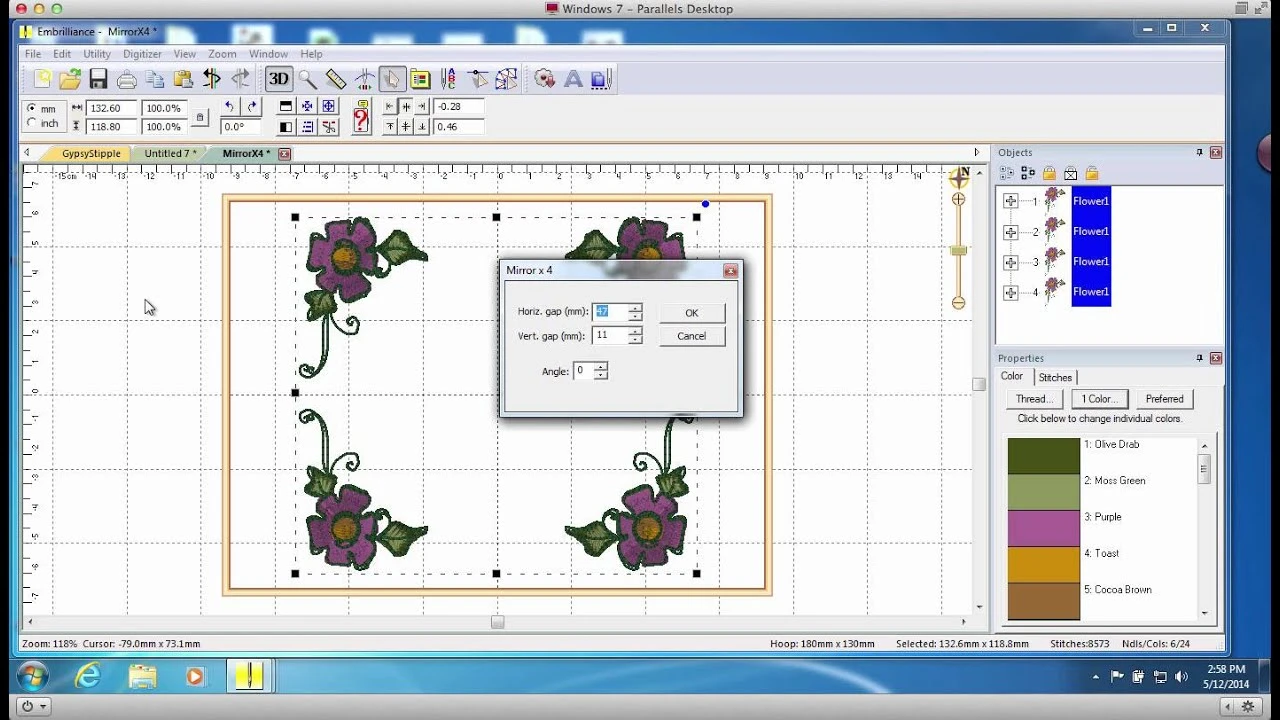
Task: Rotate left with the counterclockwise arrow
Action: (x=229, y=106)
